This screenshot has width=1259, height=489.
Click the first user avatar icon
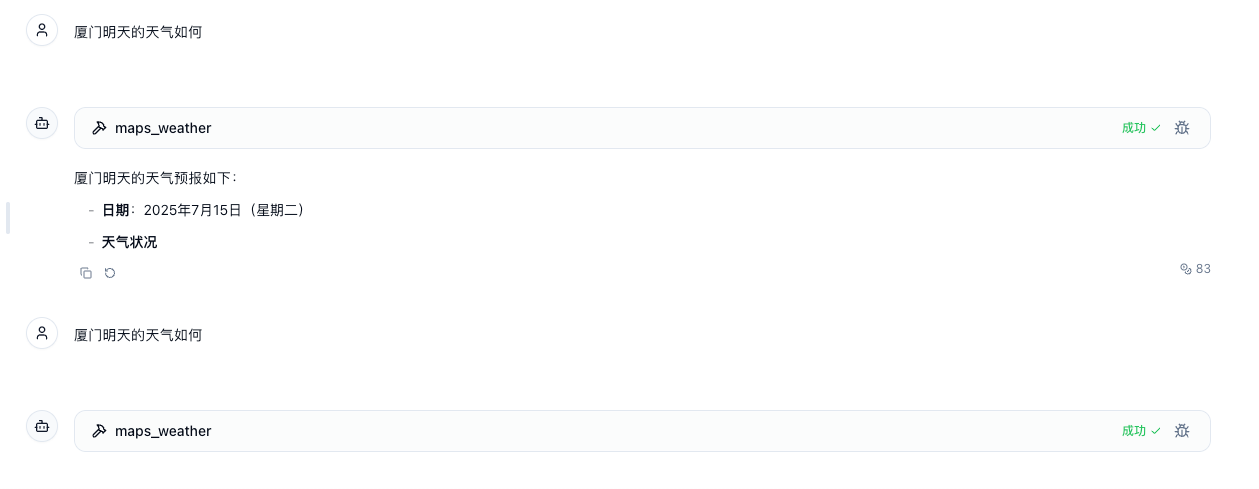click(42, 30)
